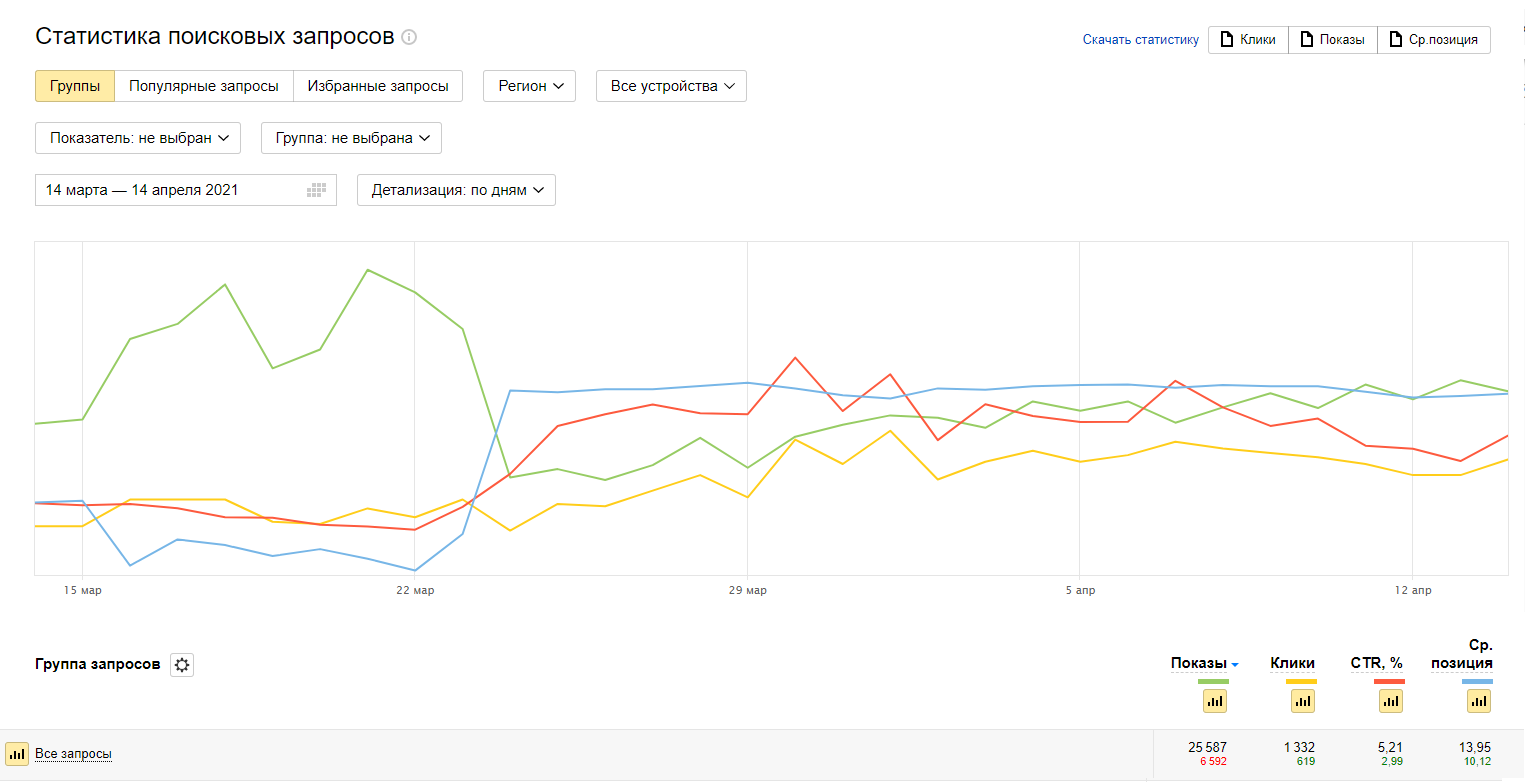Toggle chart icon under Показы column
This screenshot has width=1525, height=782.
click(x=1215, y=701)
